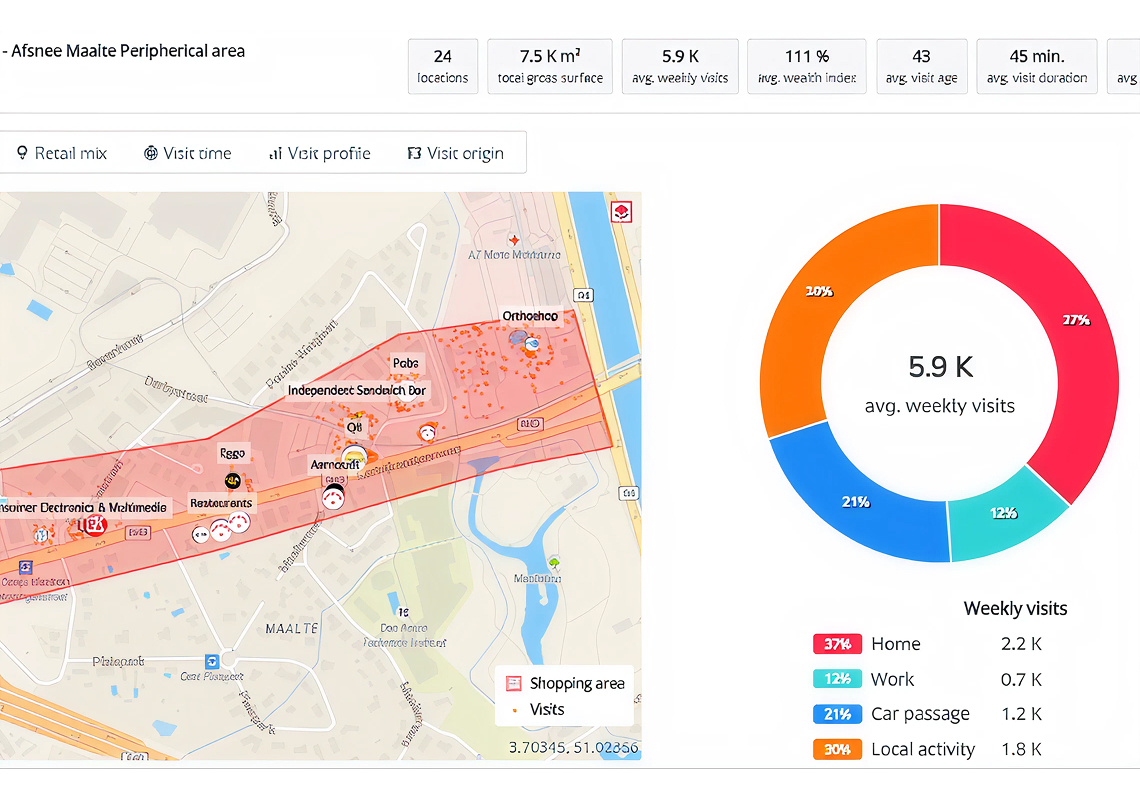Click the blue 21% Car passage legend swatch
1140x800 pixels.
(837, 714)
